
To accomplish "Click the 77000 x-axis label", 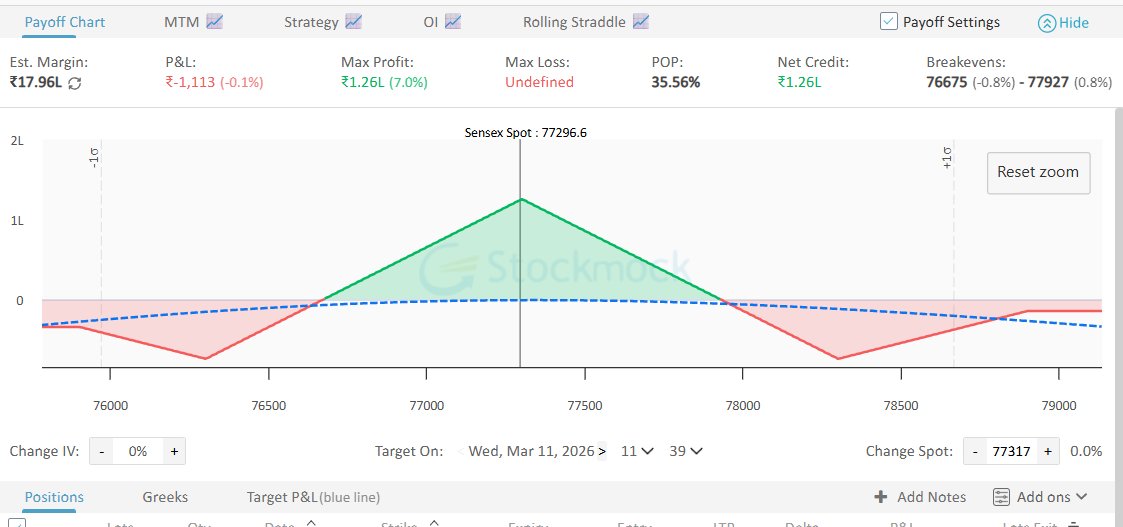I will [x=427, y=405].
